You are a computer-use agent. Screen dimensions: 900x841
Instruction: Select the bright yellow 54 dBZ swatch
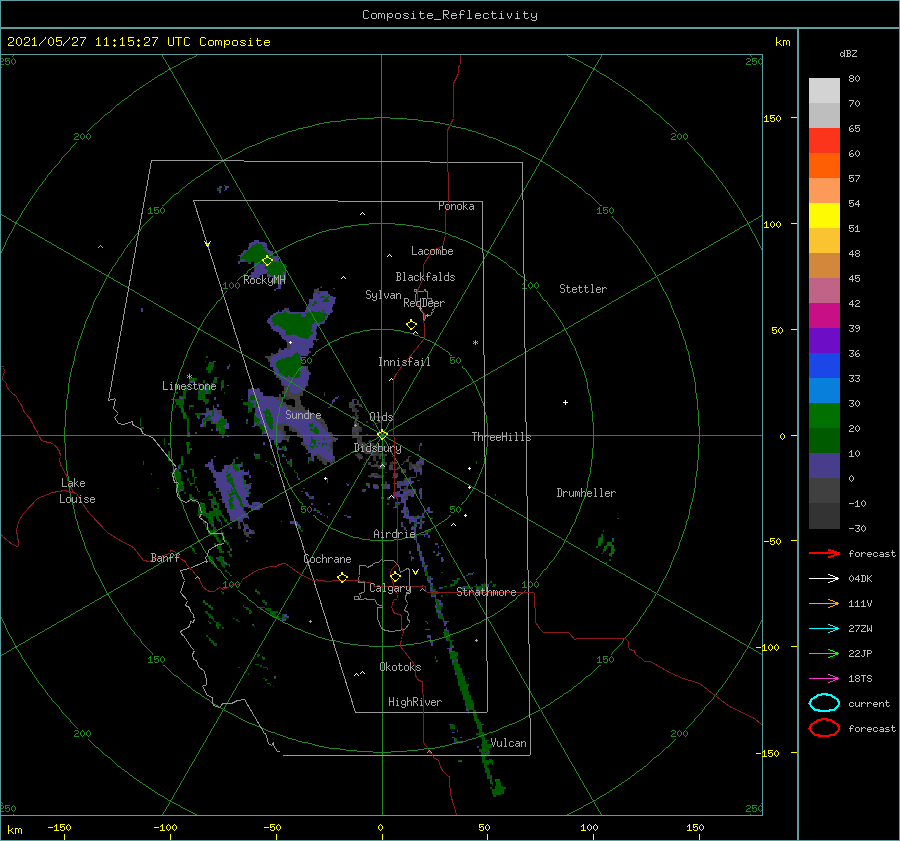[824, 216]
